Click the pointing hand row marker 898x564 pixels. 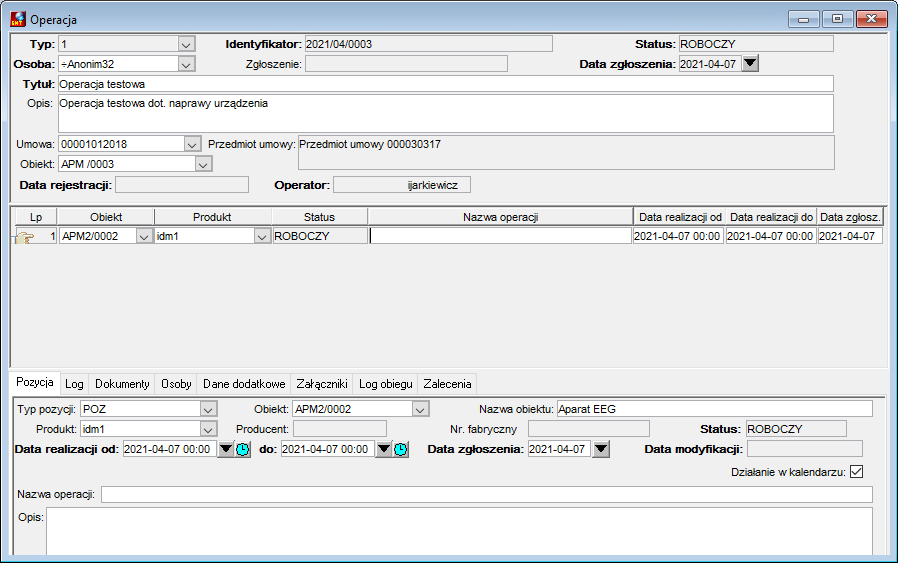(25, 236)
